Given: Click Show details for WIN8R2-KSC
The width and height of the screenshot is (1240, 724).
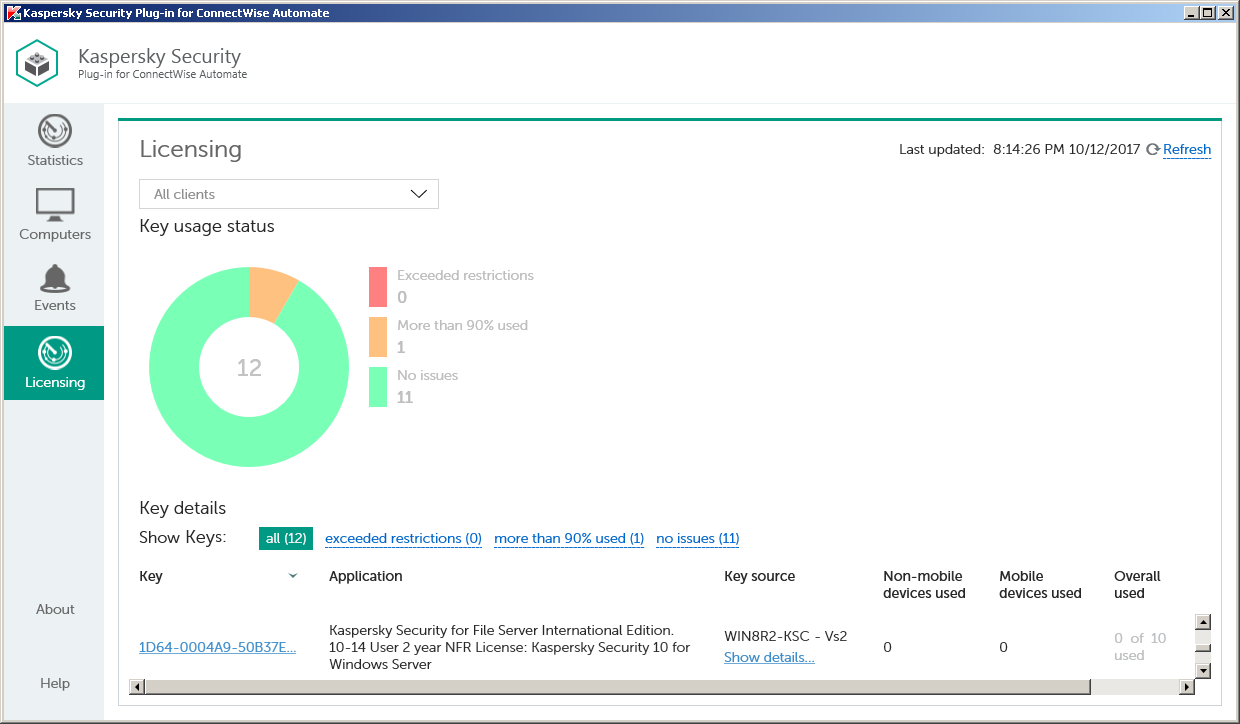Looking at the screenshot, I should (x=769, y=657).
